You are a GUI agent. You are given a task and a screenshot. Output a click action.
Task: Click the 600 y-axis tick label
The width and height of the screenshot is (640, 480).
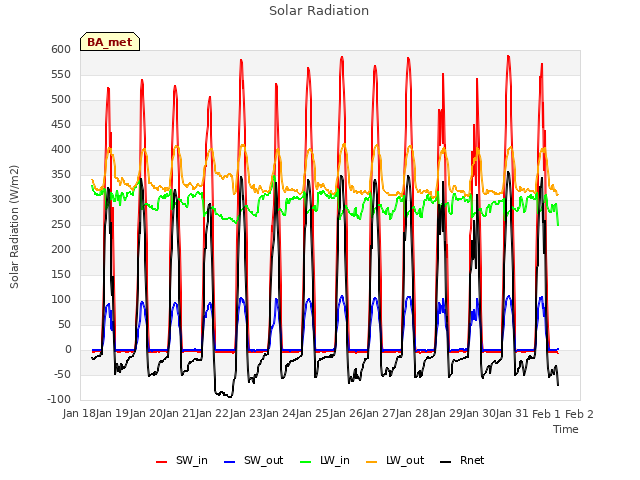coord(61,49)
